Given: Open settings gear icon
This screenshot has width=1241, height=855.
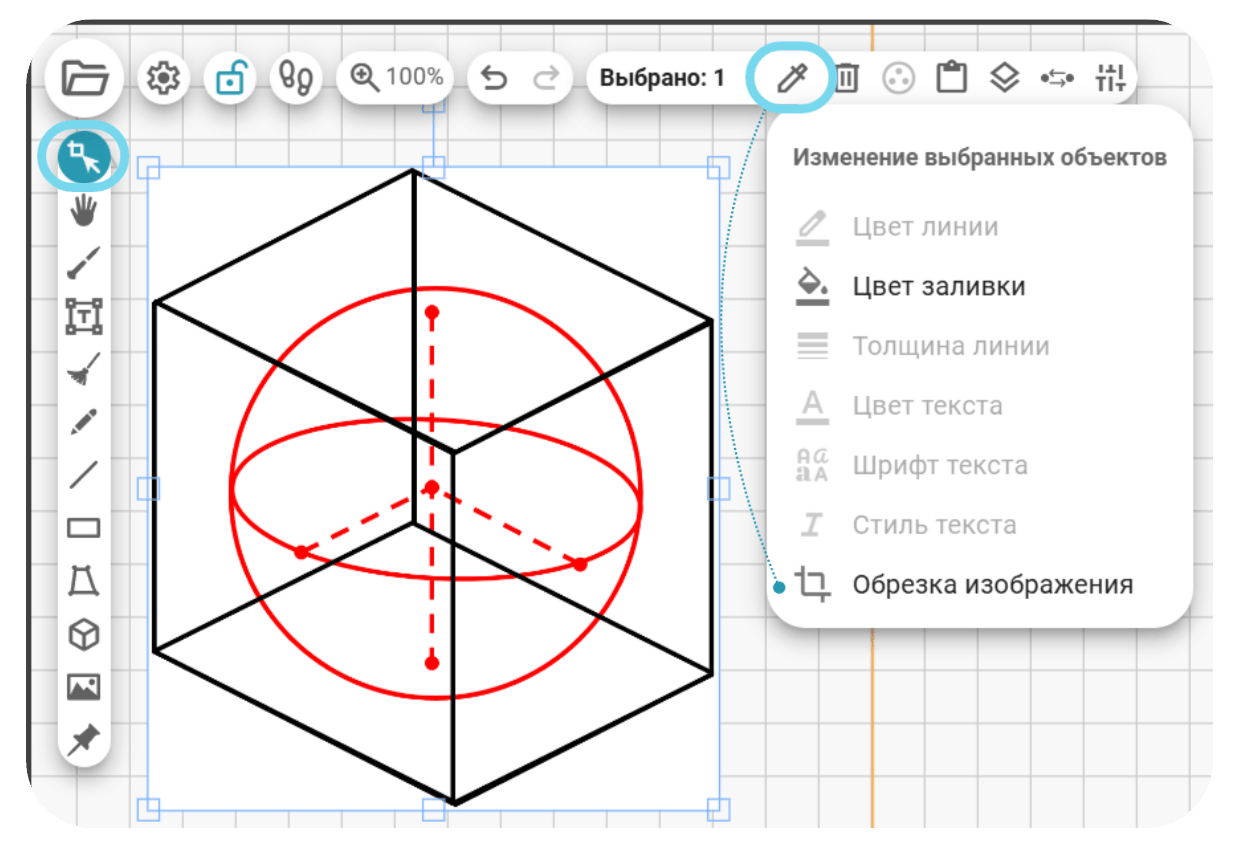Looking at the screenshot, I should [x=164, y=78].
